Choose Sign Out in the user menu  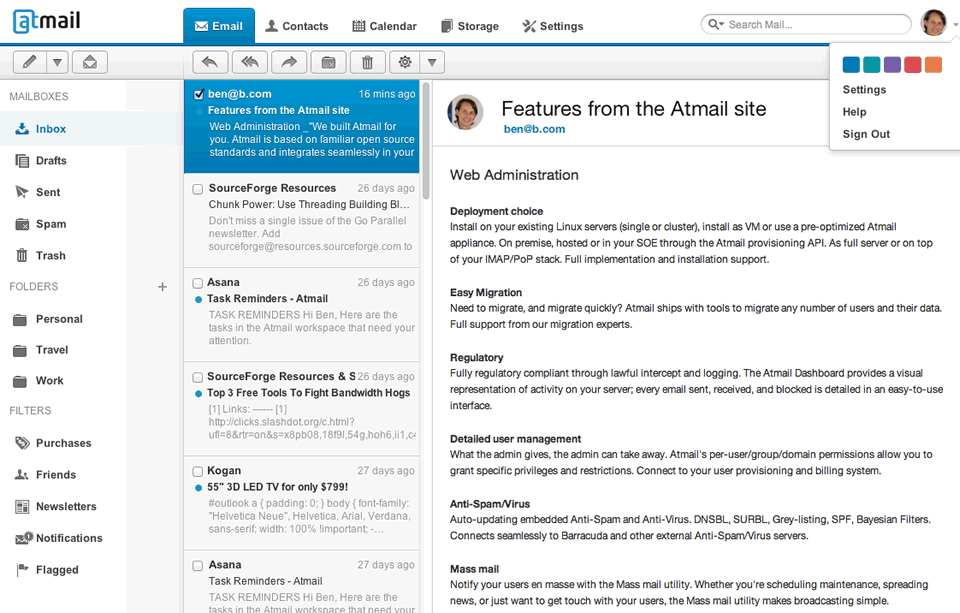point(866,134)
